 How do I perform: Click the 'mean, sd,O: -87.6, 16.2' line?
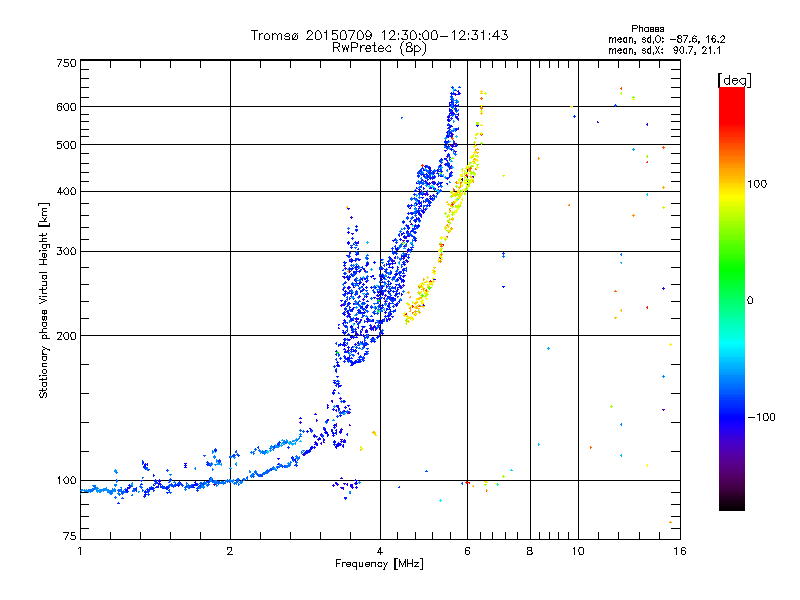[x=666, y=39]
